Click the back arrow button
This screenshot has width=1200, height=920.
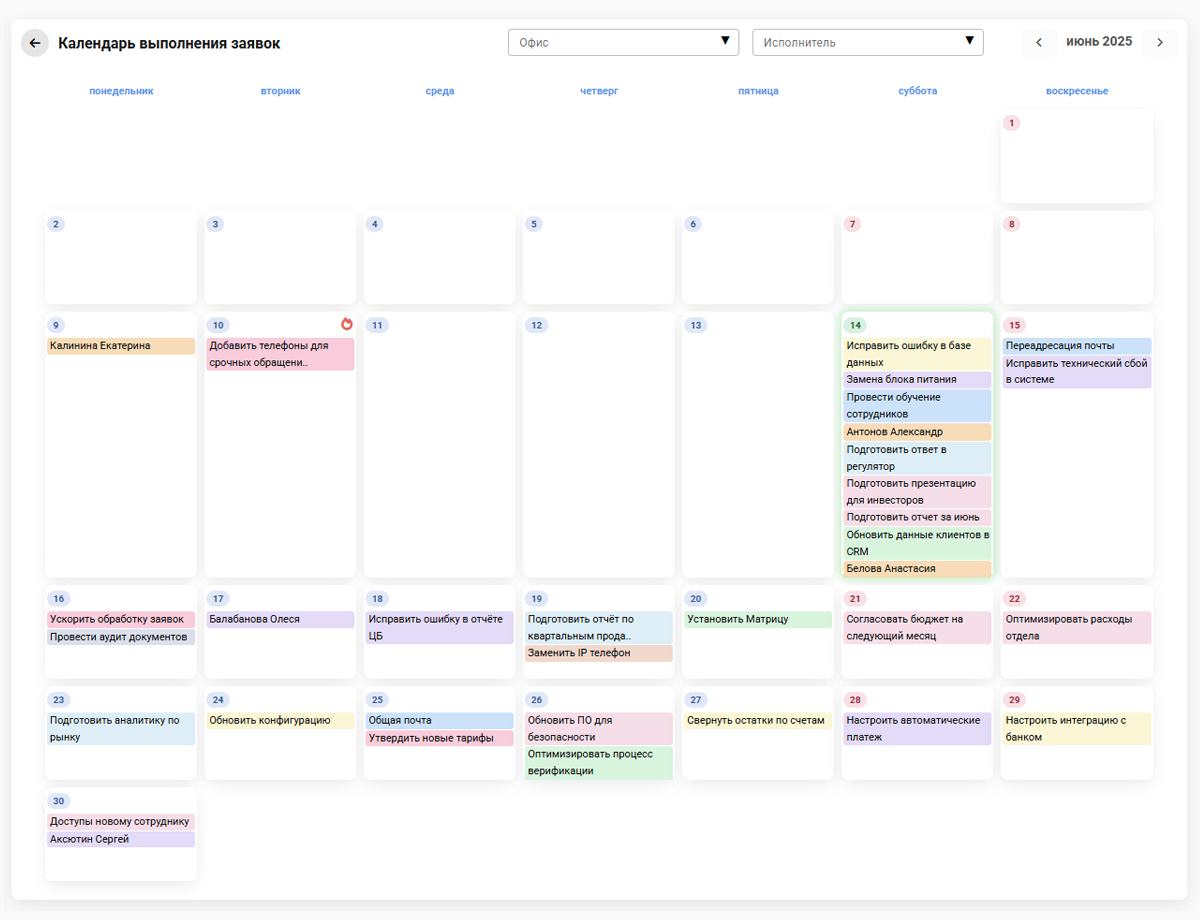pos(35,43)
